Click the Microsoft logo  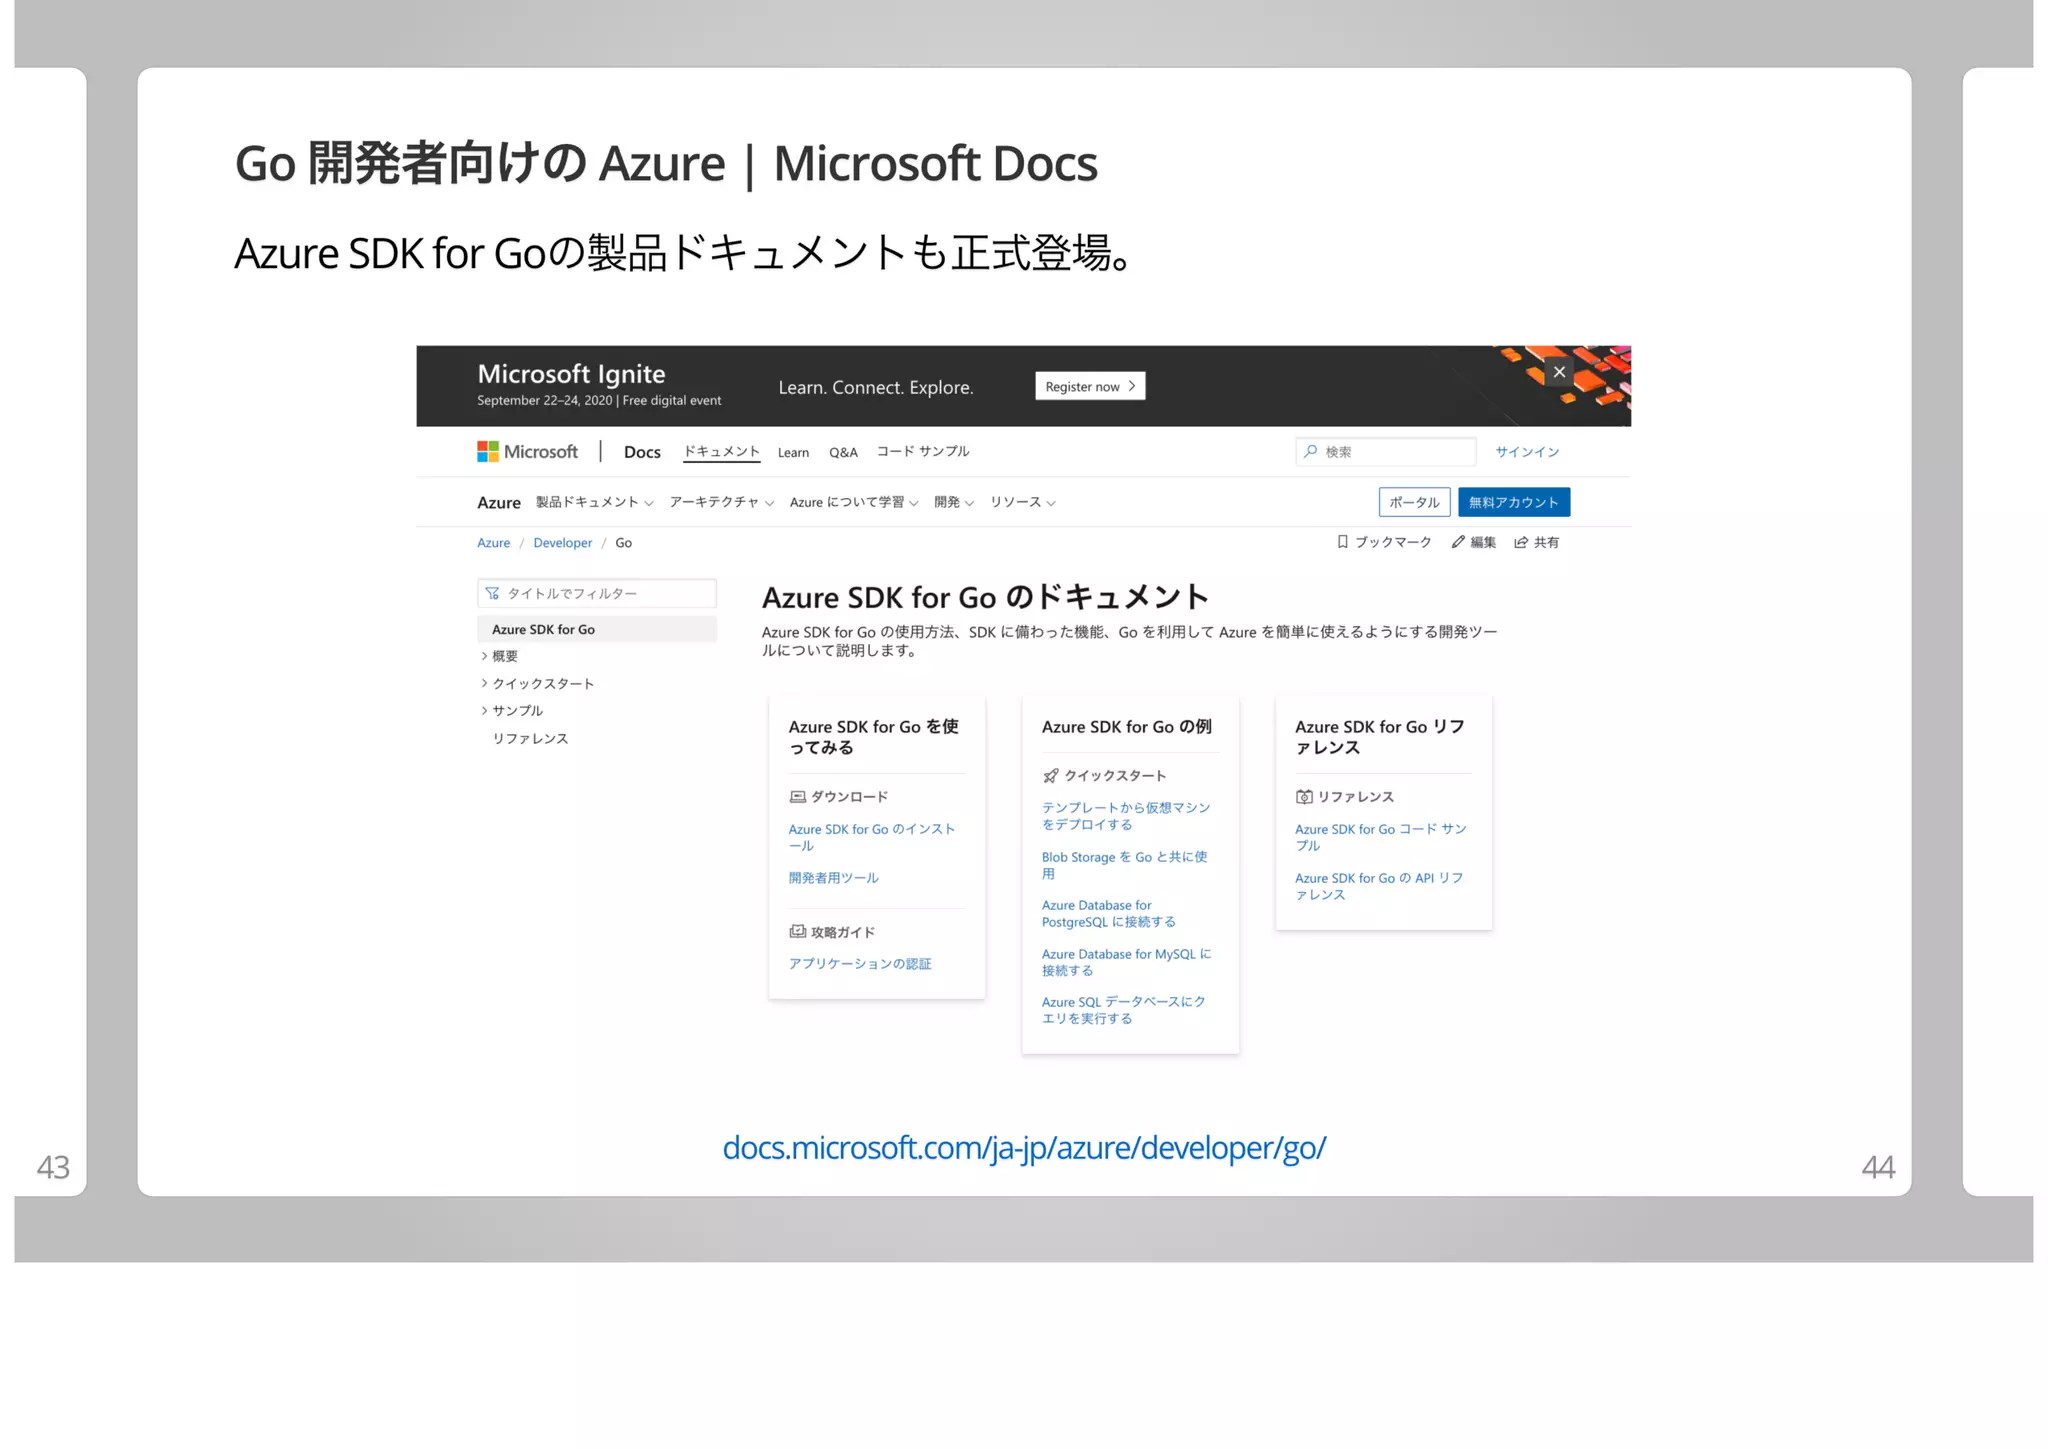[527, 452]
